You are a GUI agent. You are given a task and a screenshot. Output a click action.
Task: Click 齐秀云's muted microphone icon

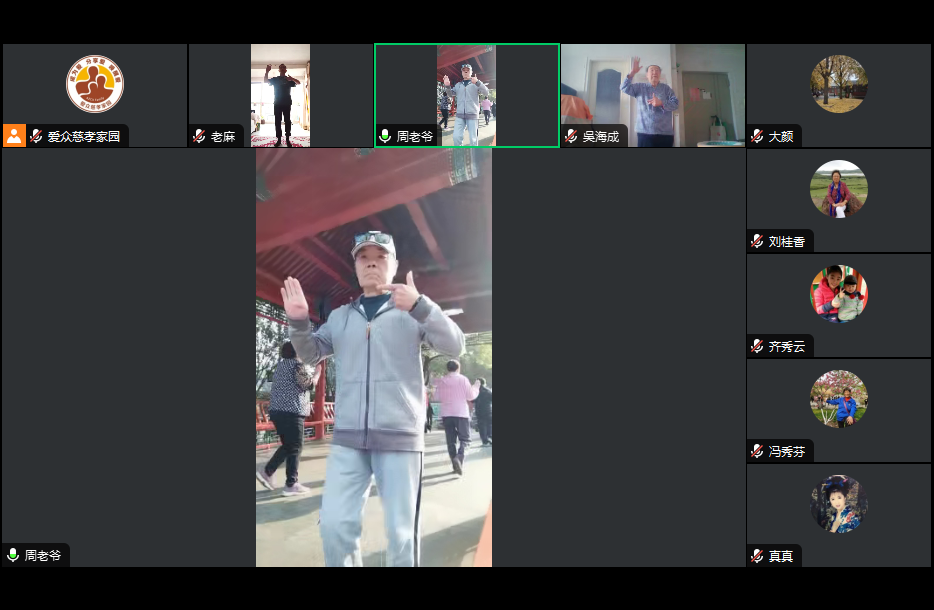757,346
